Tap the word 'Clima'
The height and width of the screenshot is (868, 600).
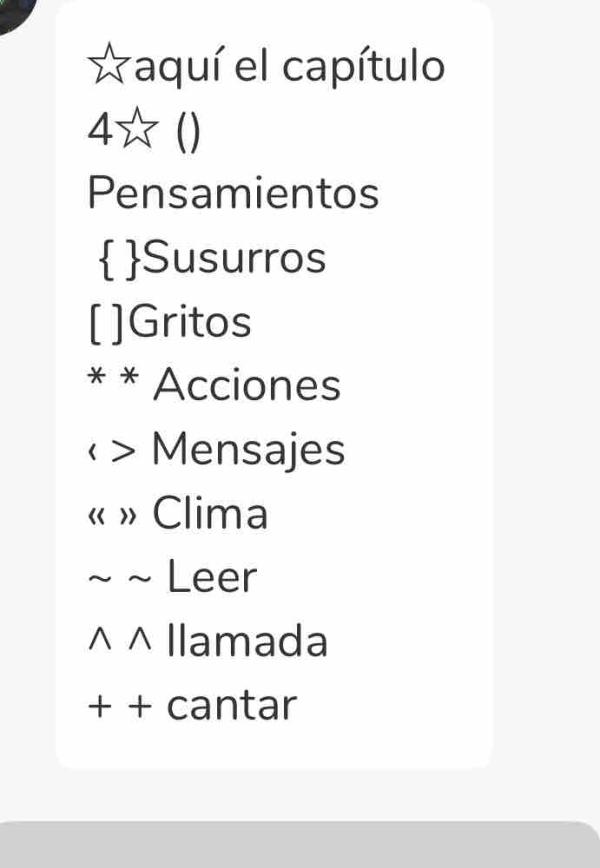click(x=210, y=513)
